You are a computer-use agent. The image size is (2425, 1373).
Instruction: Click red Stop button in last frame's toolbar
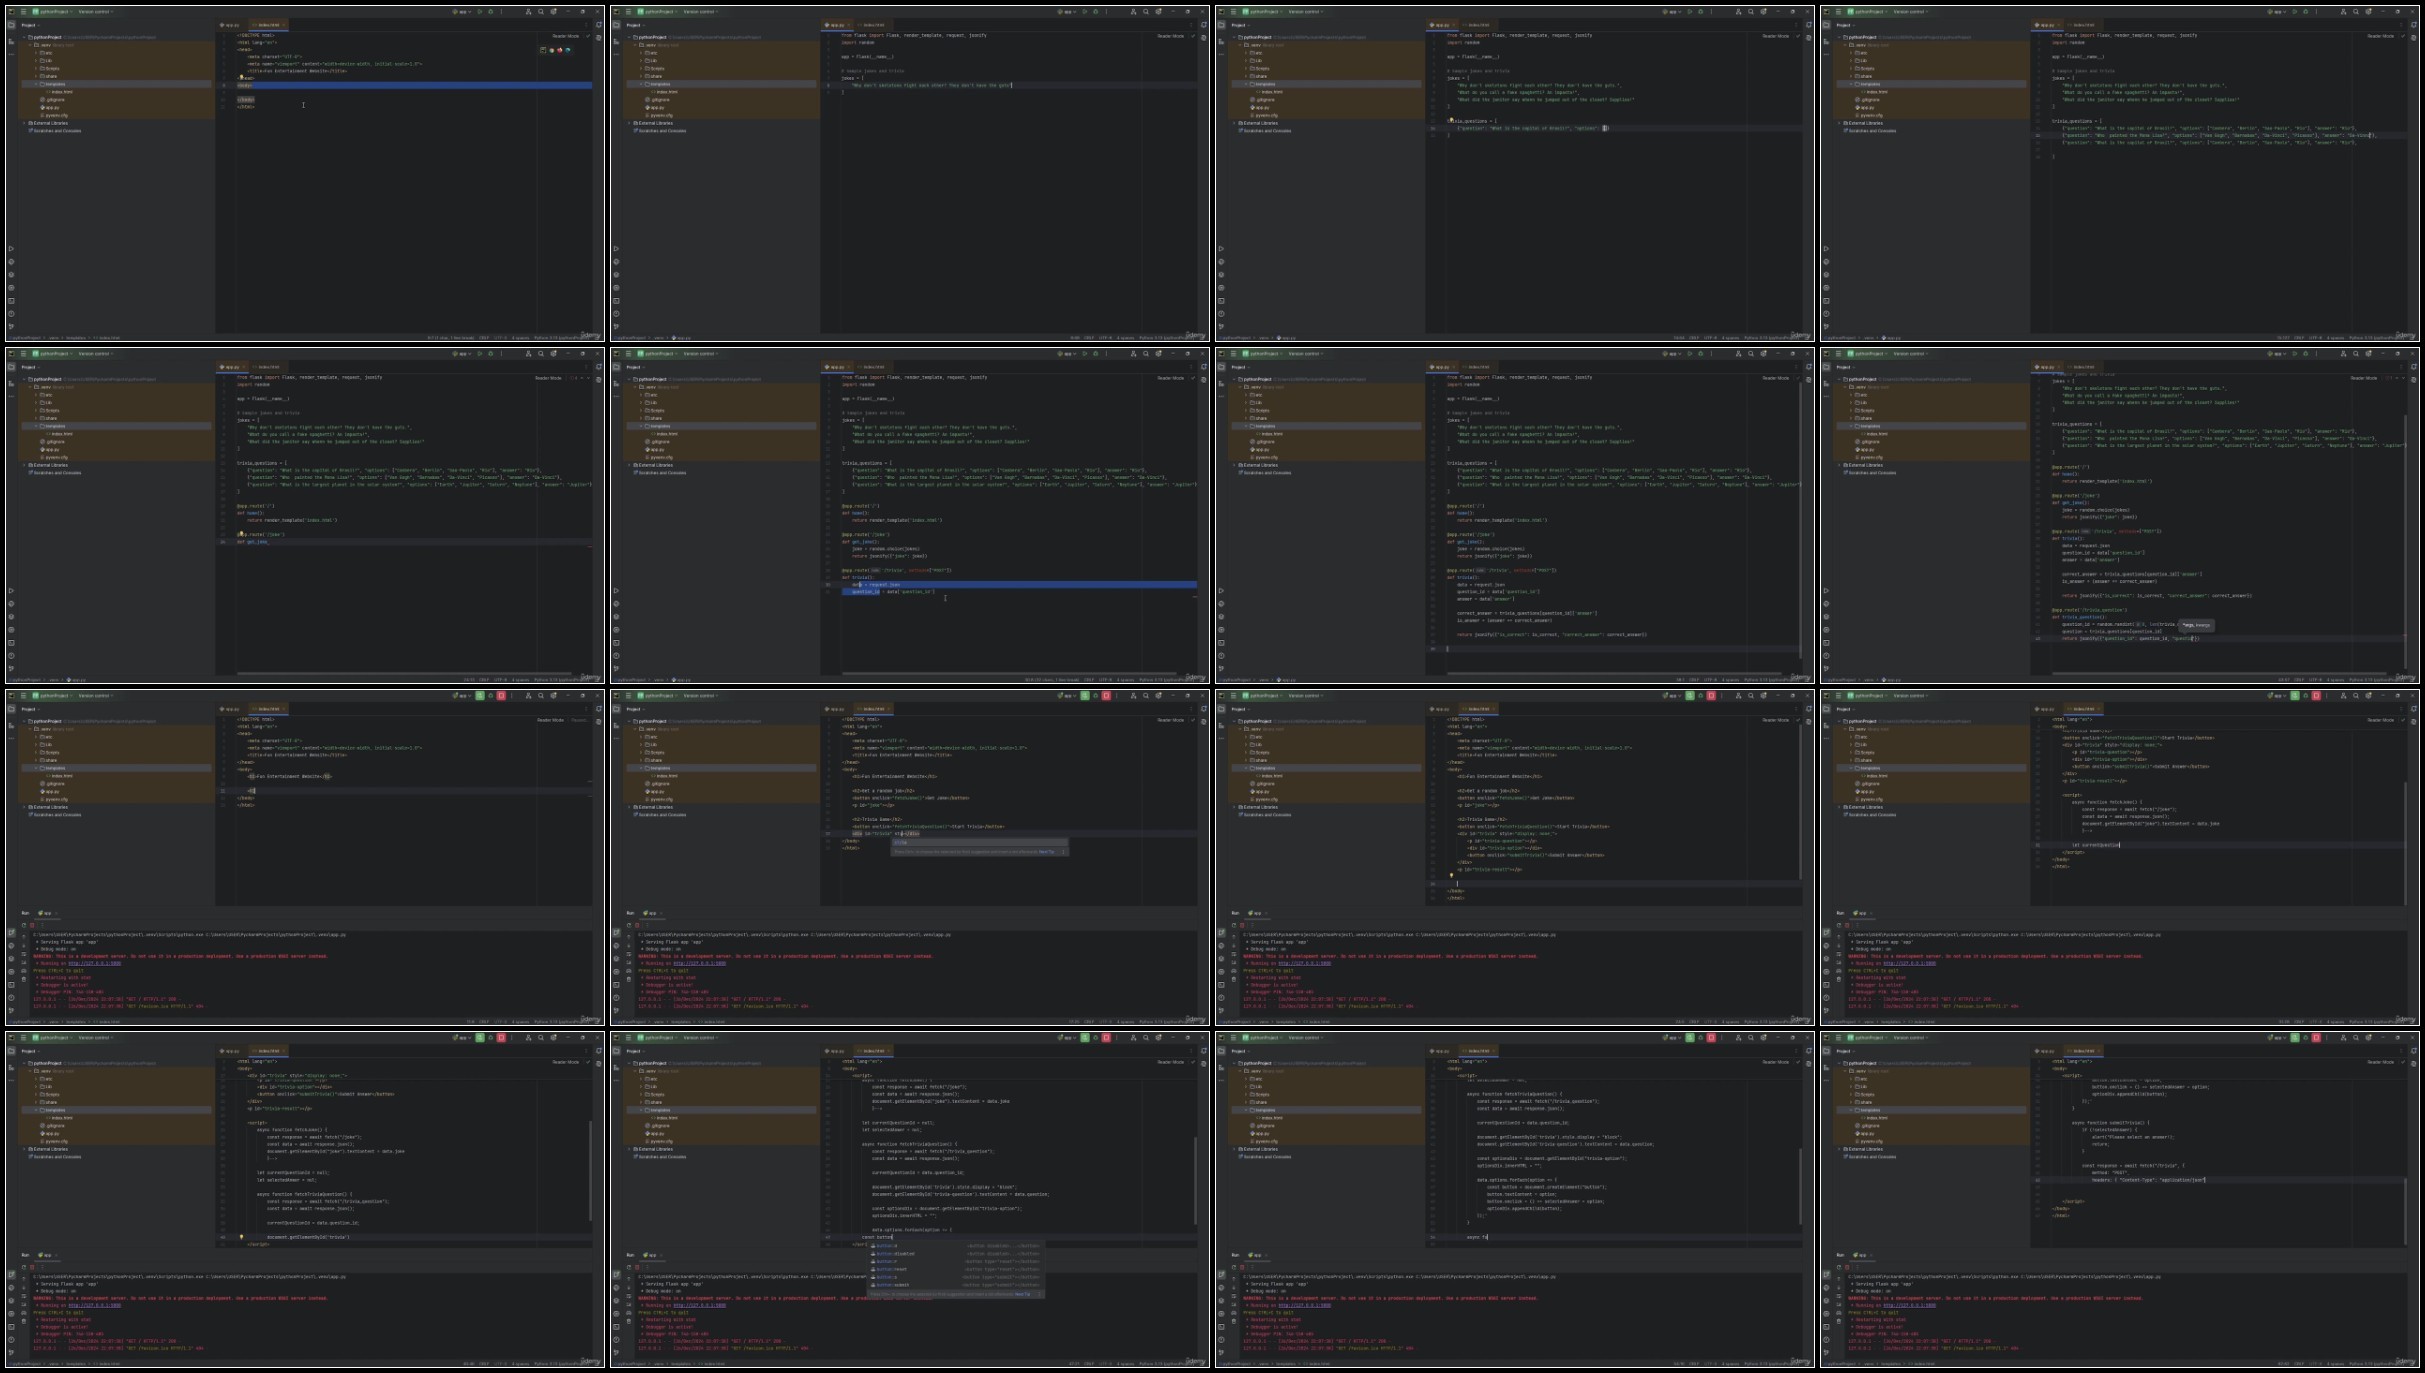[2316, 1037]
